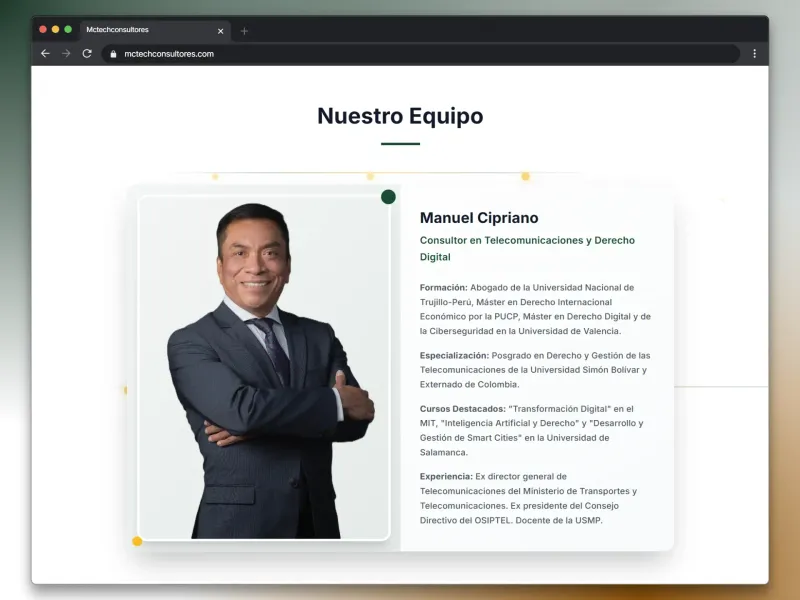Click the back navigation arrow
This screenshot has width=800, height=600.
click(45, 54)
